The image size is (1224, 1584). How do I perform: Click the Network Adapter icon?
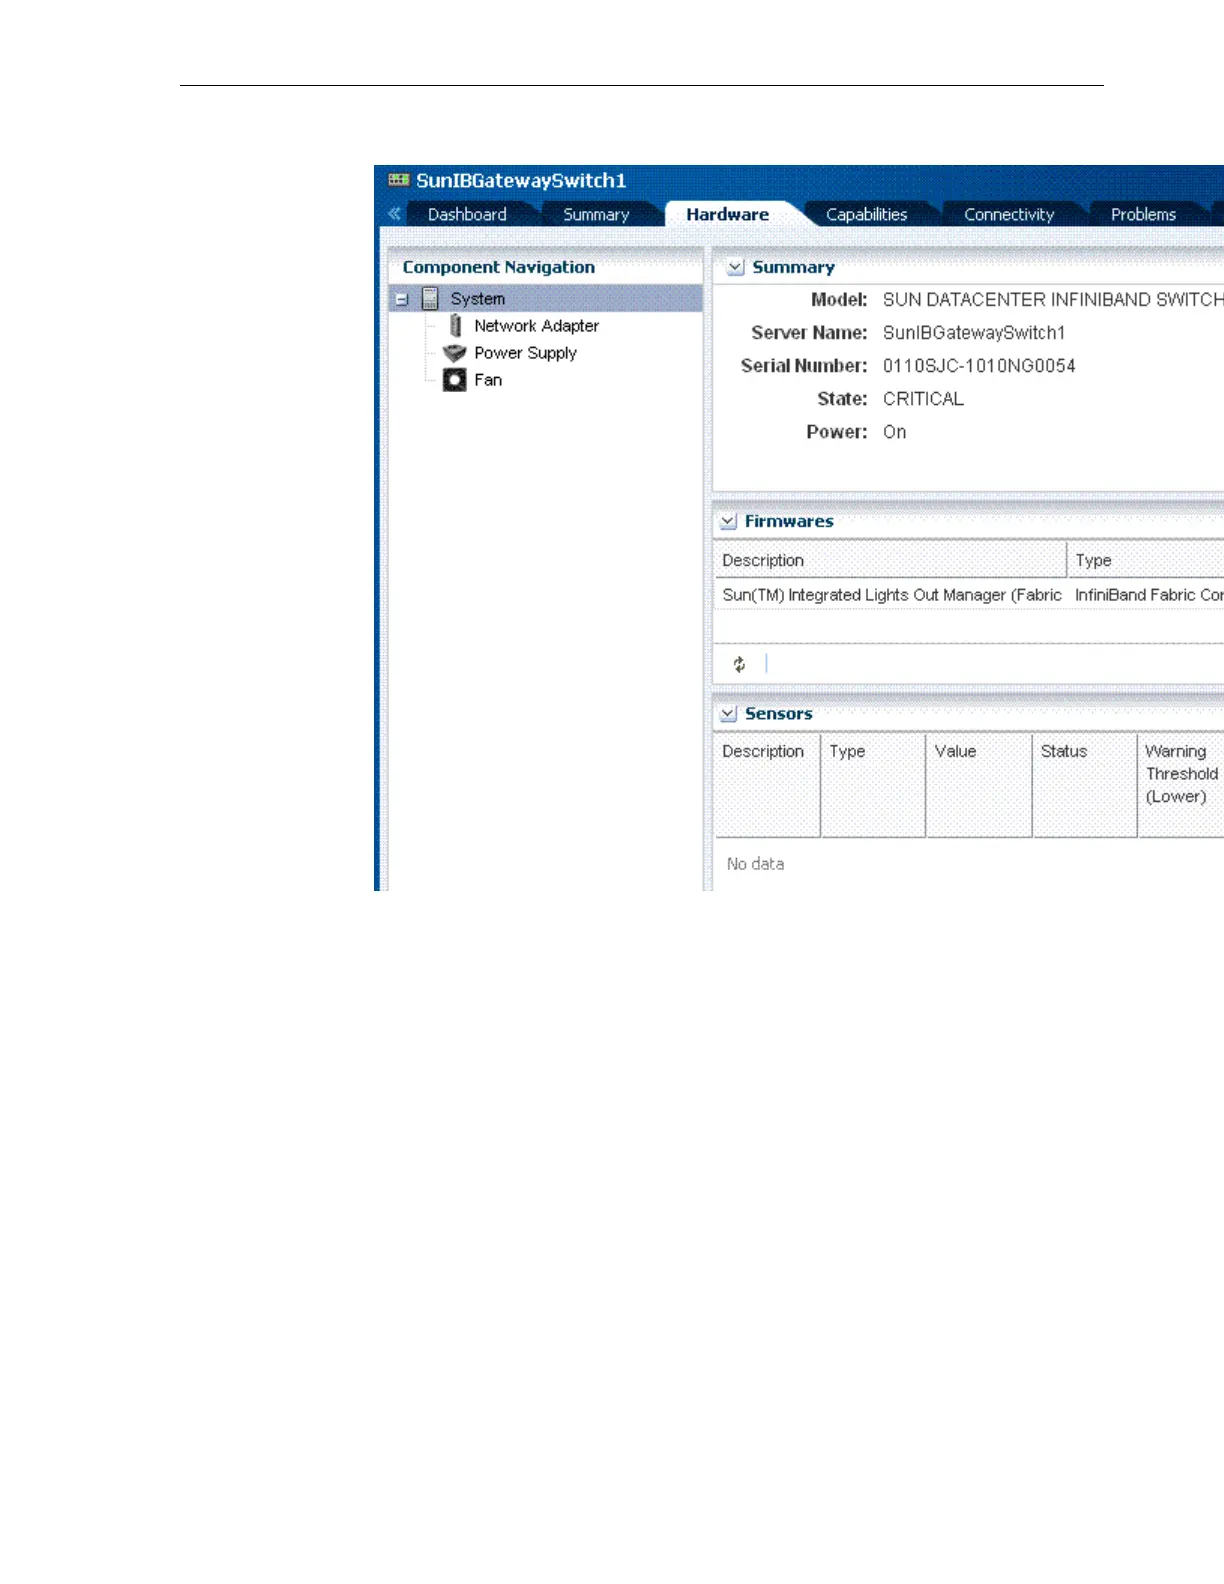click(x=455, y=325)
